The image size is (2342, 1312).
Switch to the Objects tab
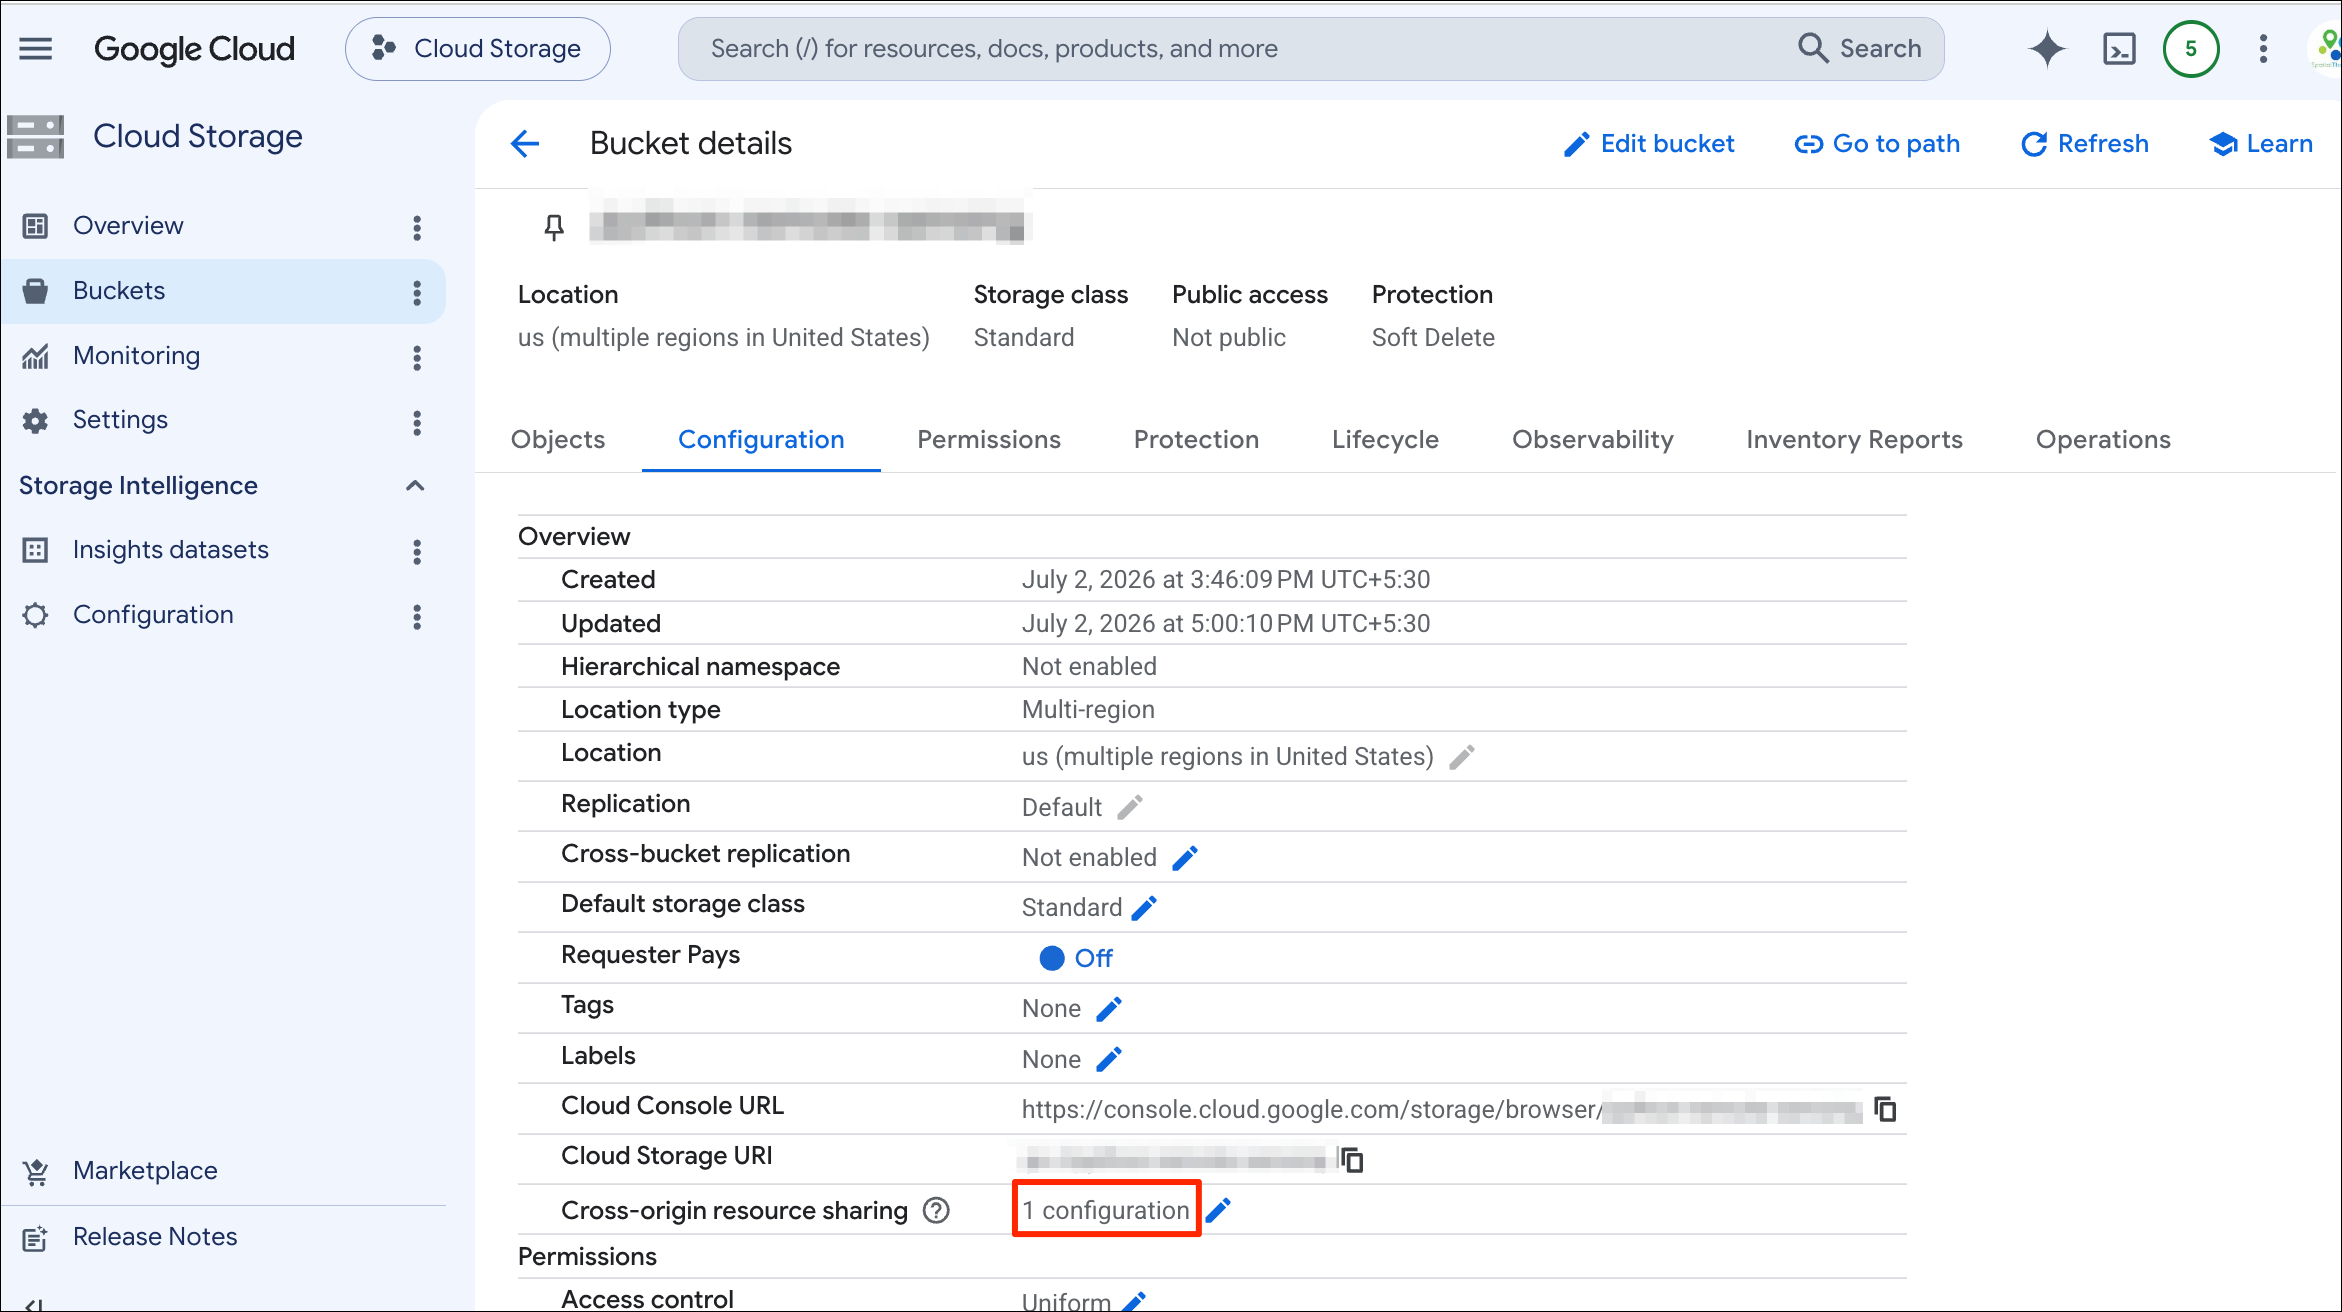[558, 439]
